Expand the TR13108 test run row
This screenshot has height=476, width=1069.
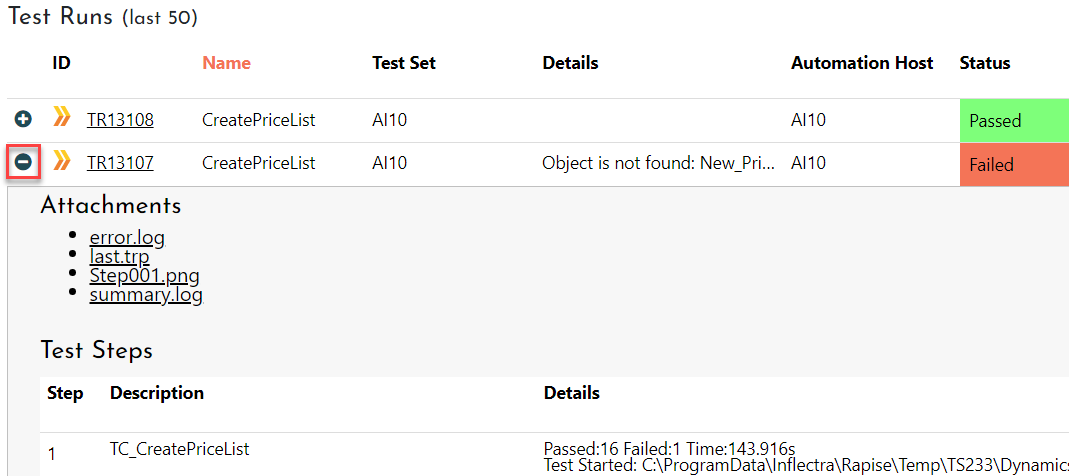point(23,120)
